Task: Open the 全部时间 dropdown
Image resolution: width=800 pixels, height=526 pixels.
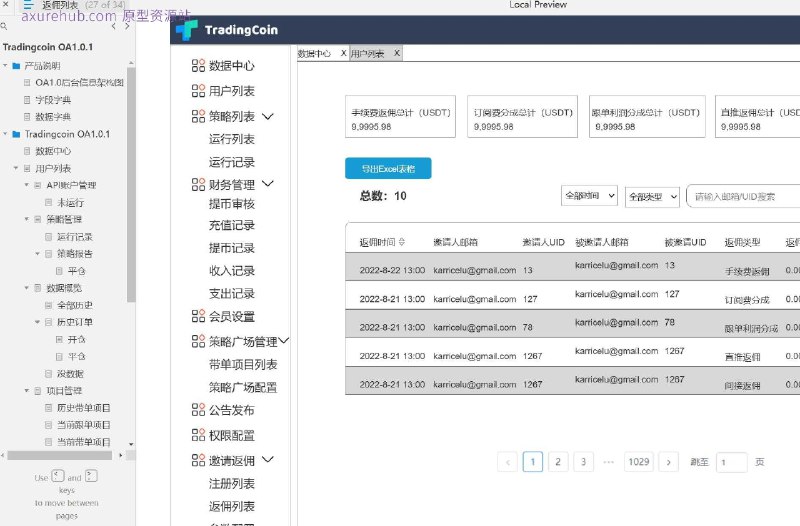Action: pyautogui.click(x=589, y=195)
